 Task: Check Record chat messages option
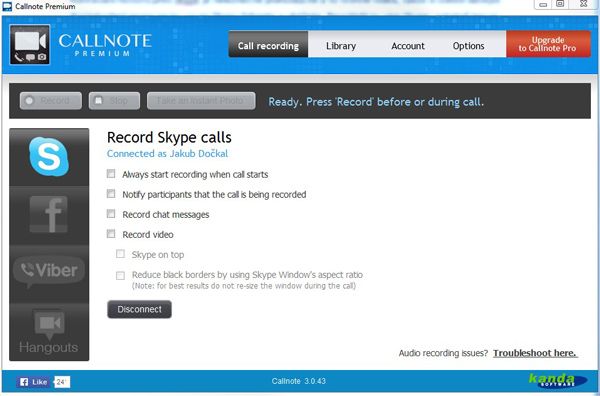111,214
